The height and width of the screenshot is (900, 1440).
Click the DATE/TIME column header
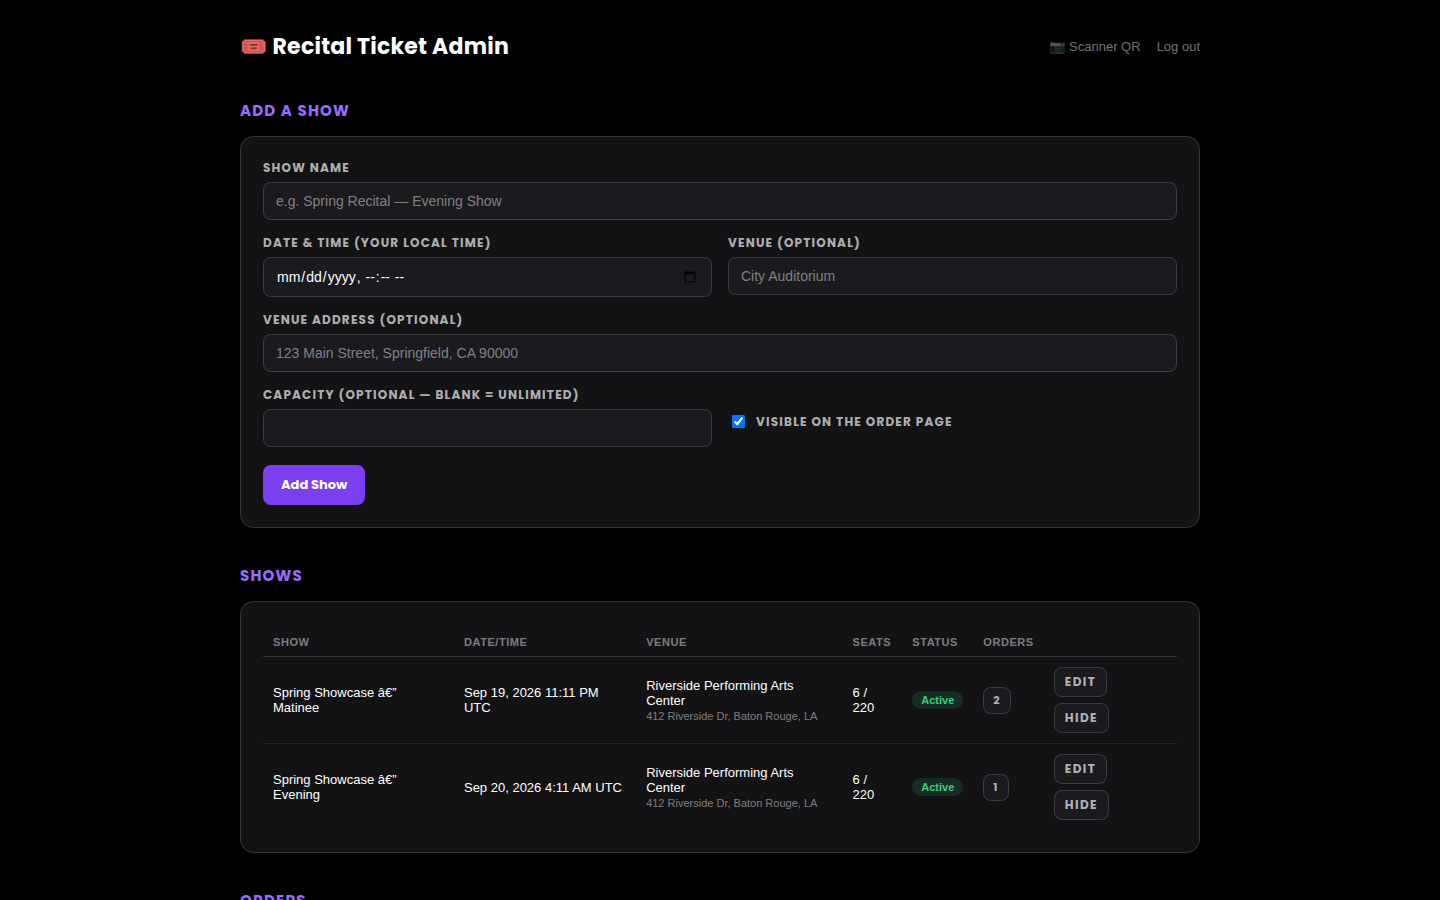495,642
